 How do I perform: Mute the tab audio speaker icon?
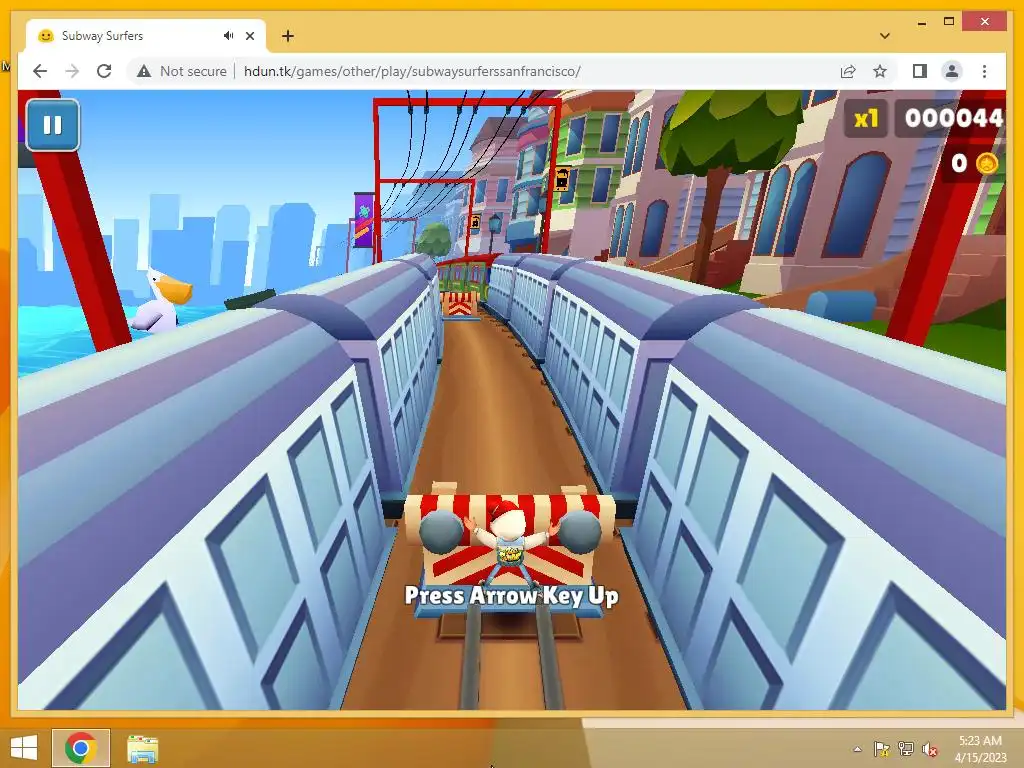tap(228, 36)
